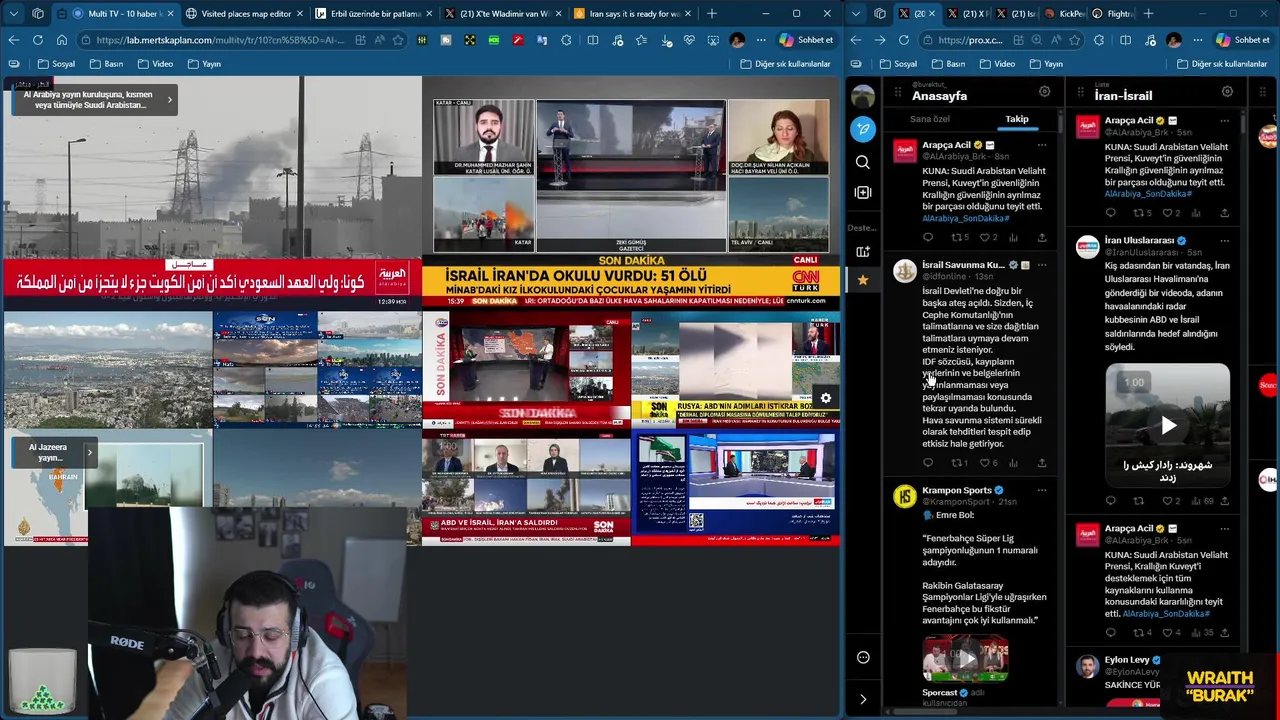Screen dimensions: 1280x720
Task: Open workspaces icon in left browser title bar
Action: (38, 14)
